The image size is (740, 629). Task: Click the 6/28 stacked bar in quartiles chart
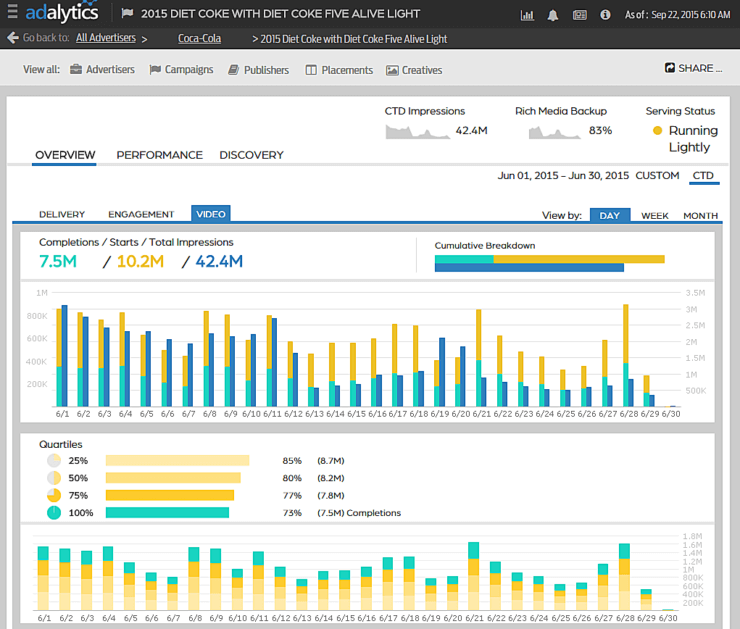624,577
